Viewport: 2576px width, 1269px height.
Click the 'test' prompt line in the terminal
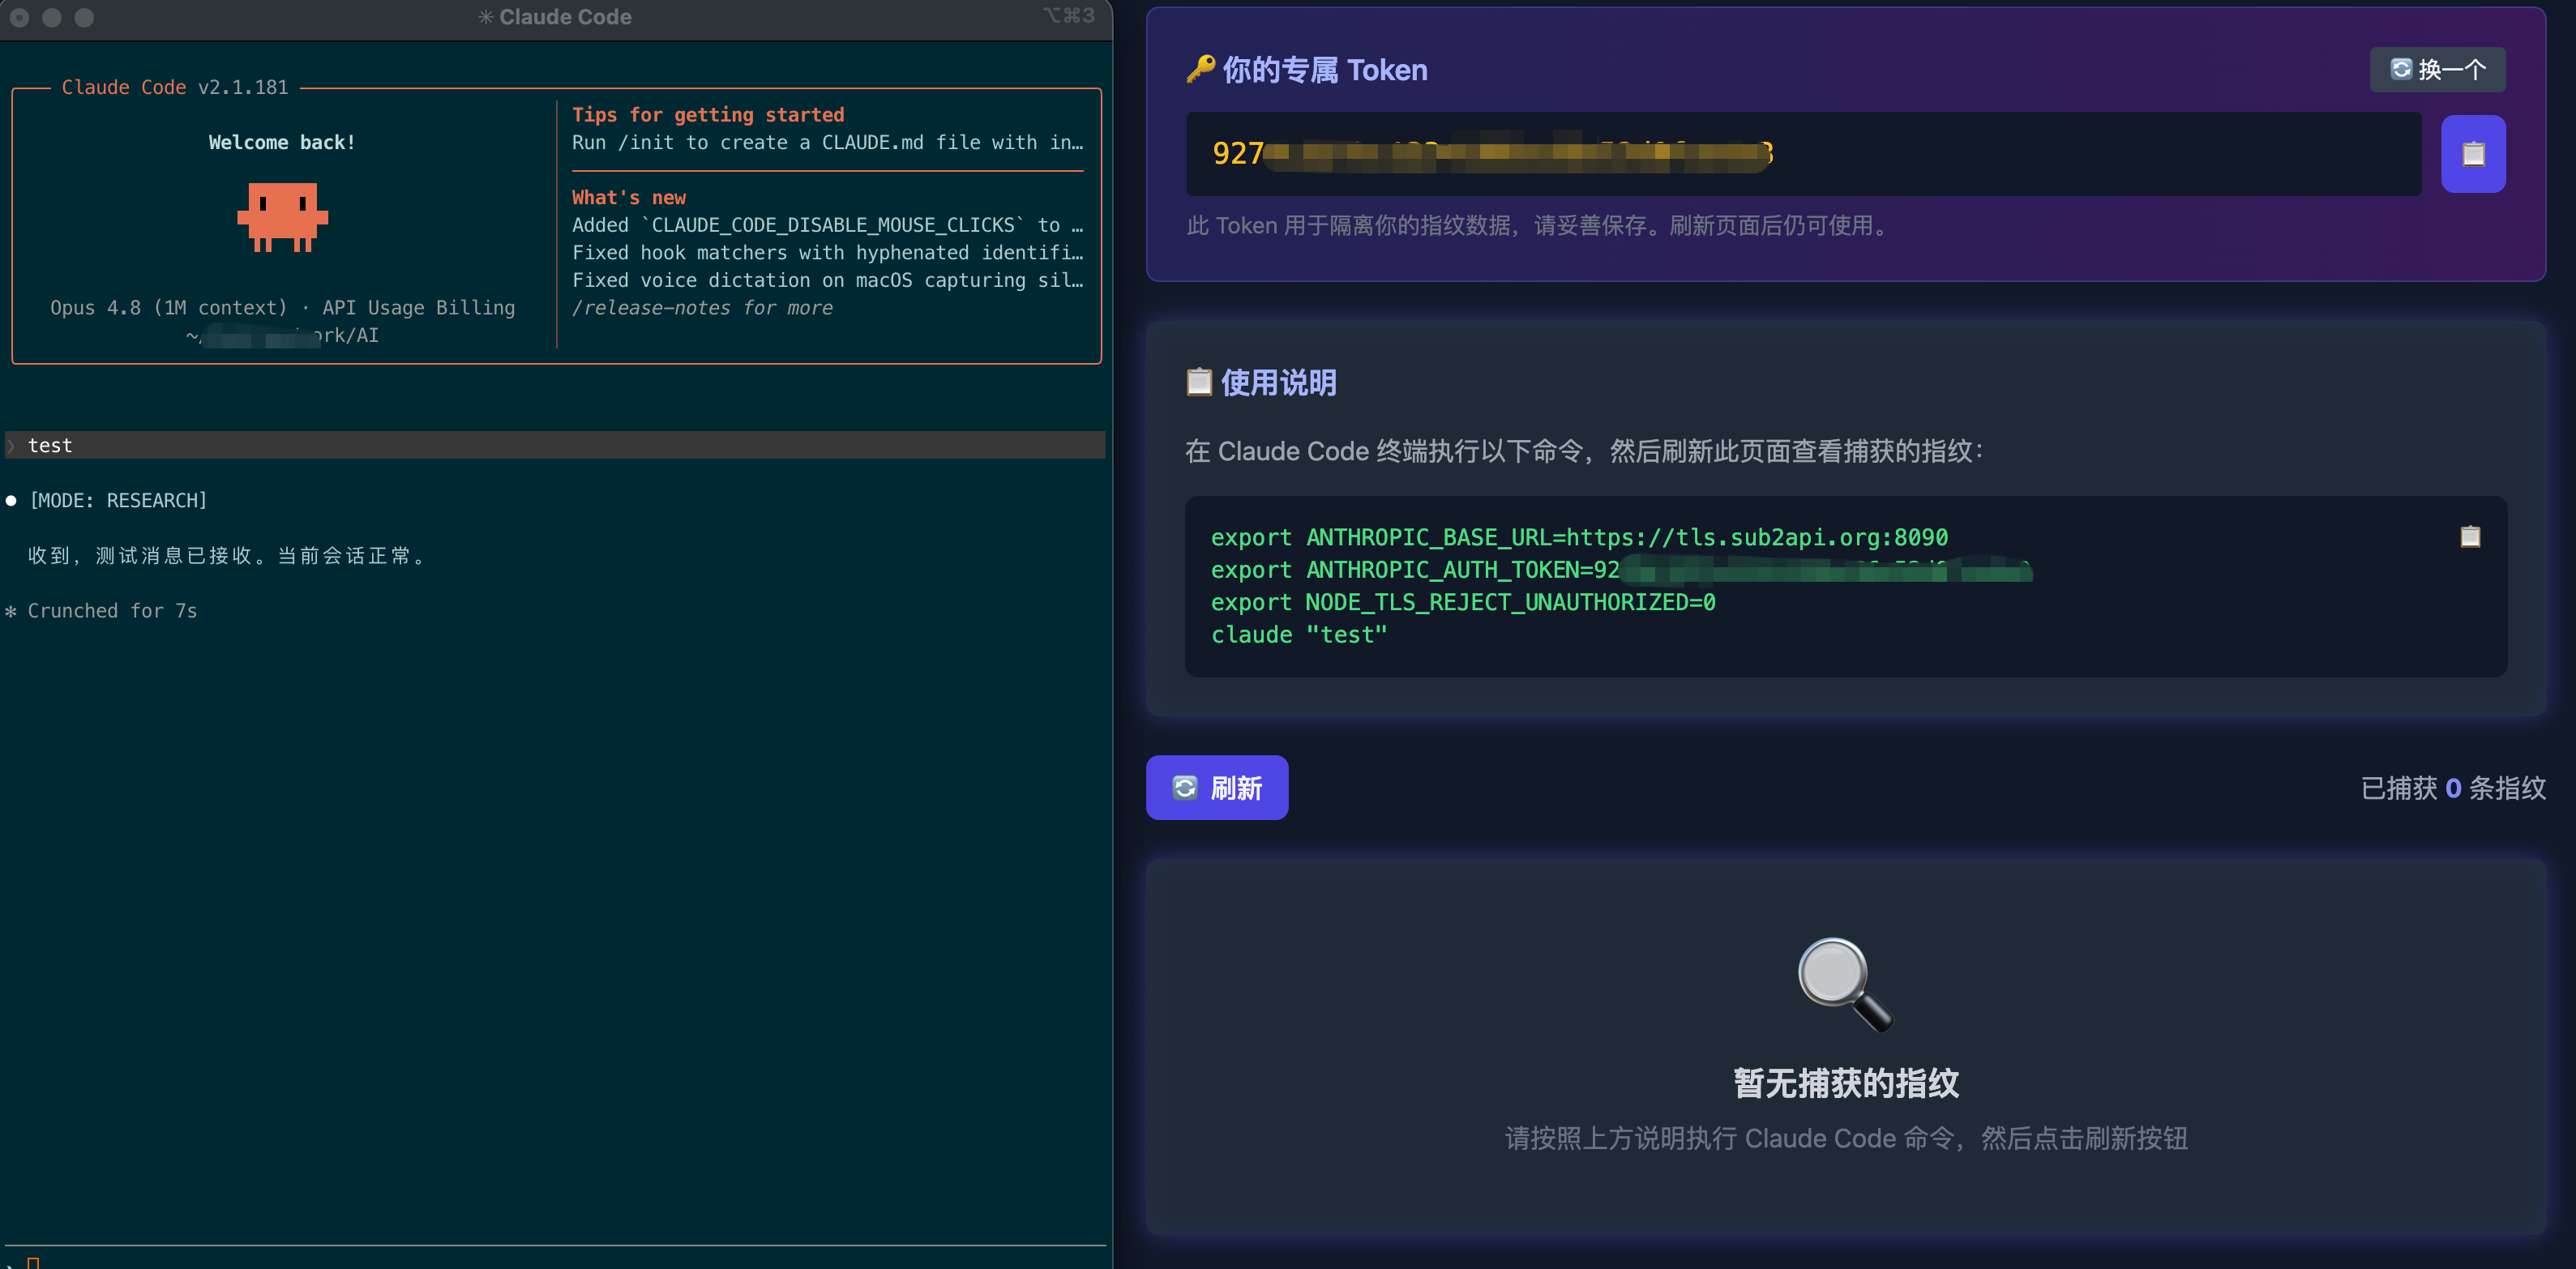pyautogui.click(x=556, y=445)
